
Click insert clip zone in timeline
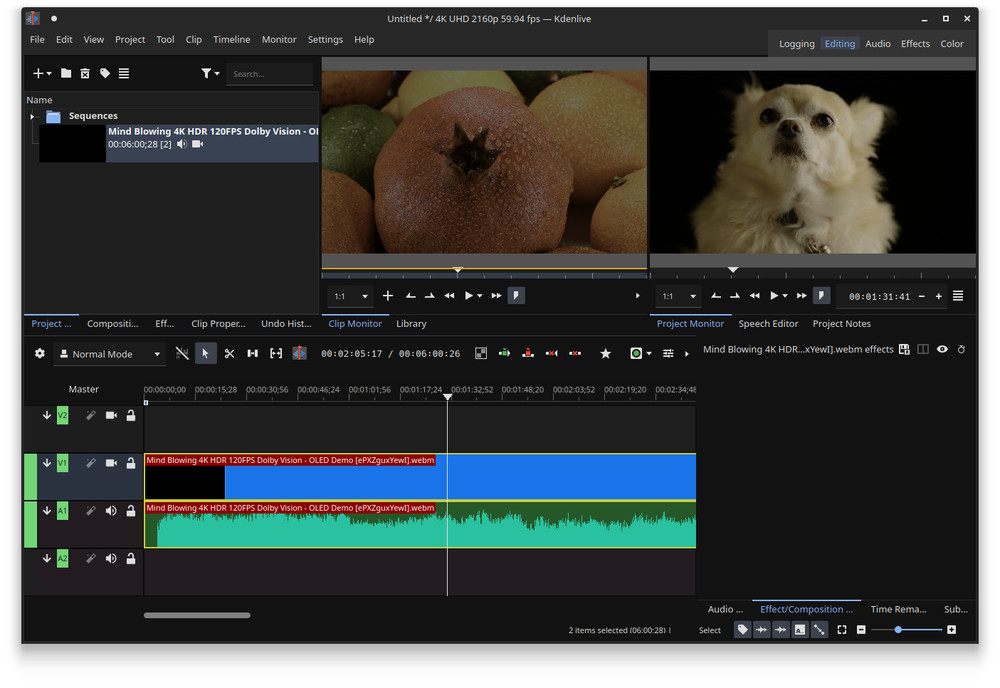pos(504,353)
